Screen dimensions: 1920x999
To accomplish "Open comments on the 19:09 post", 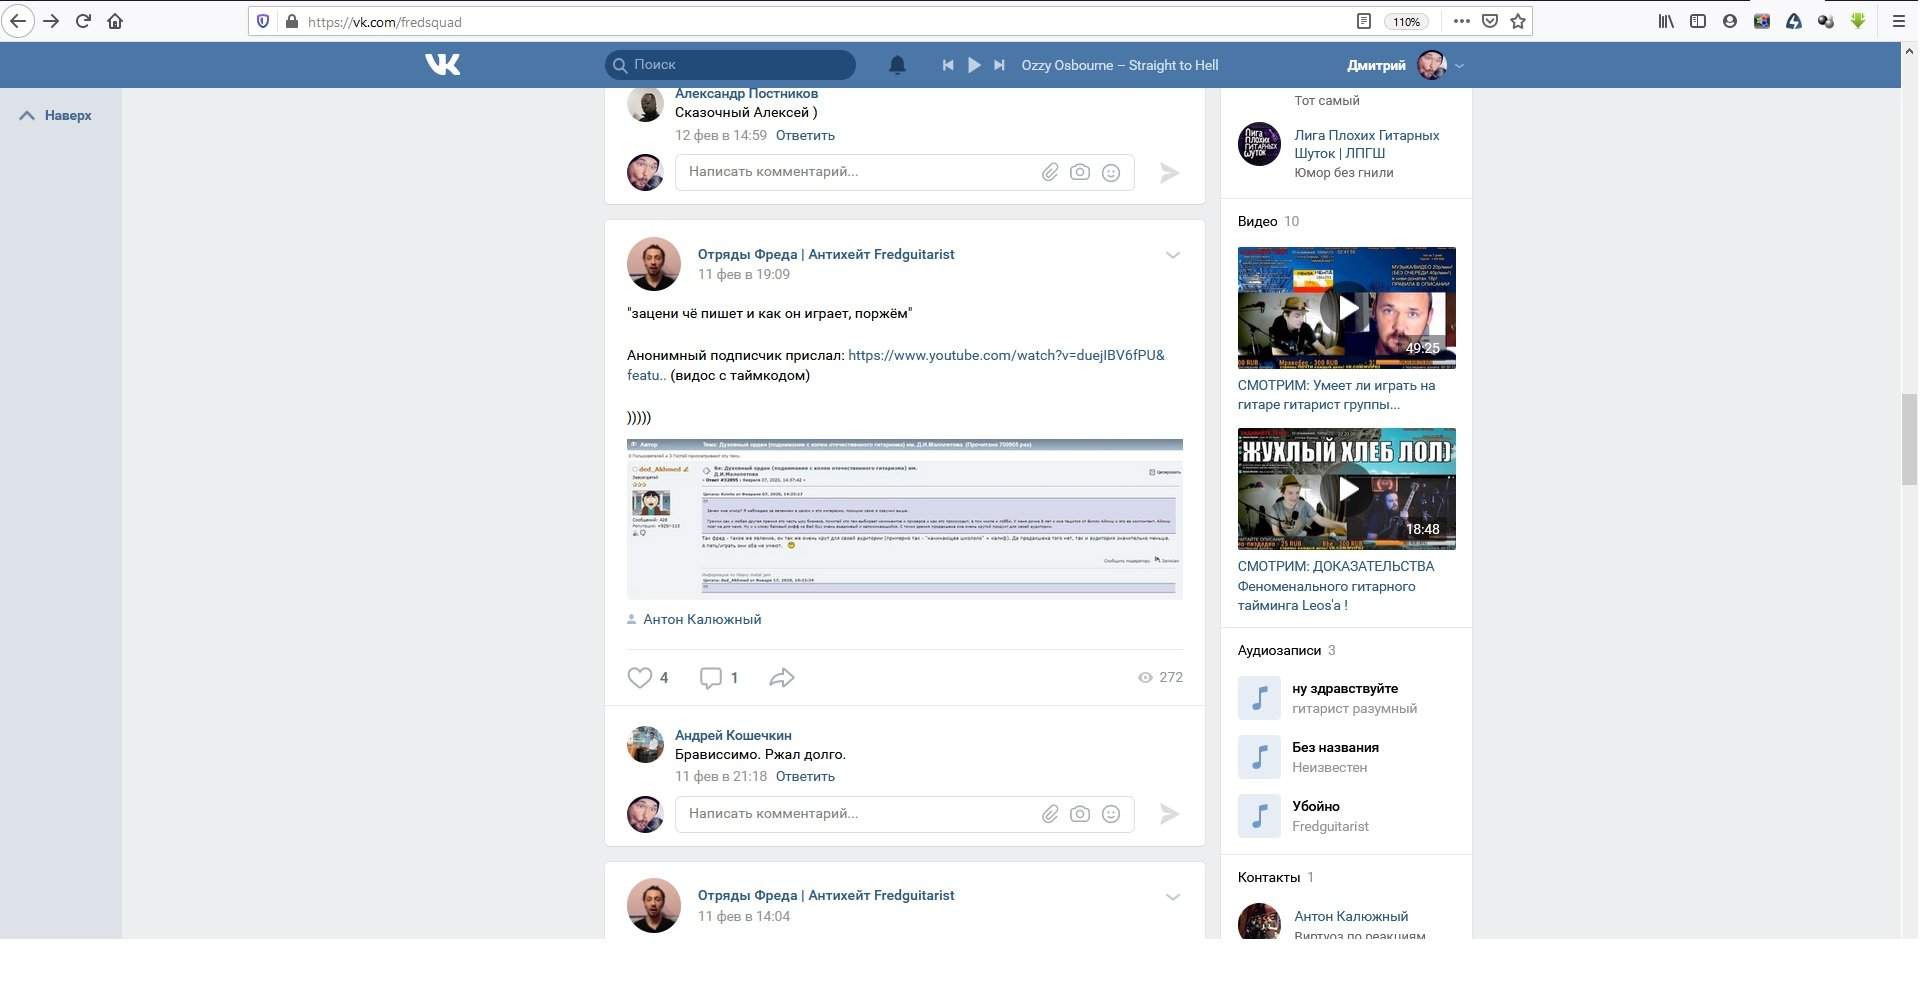I will pyautogui.click(x=711, y=678).
